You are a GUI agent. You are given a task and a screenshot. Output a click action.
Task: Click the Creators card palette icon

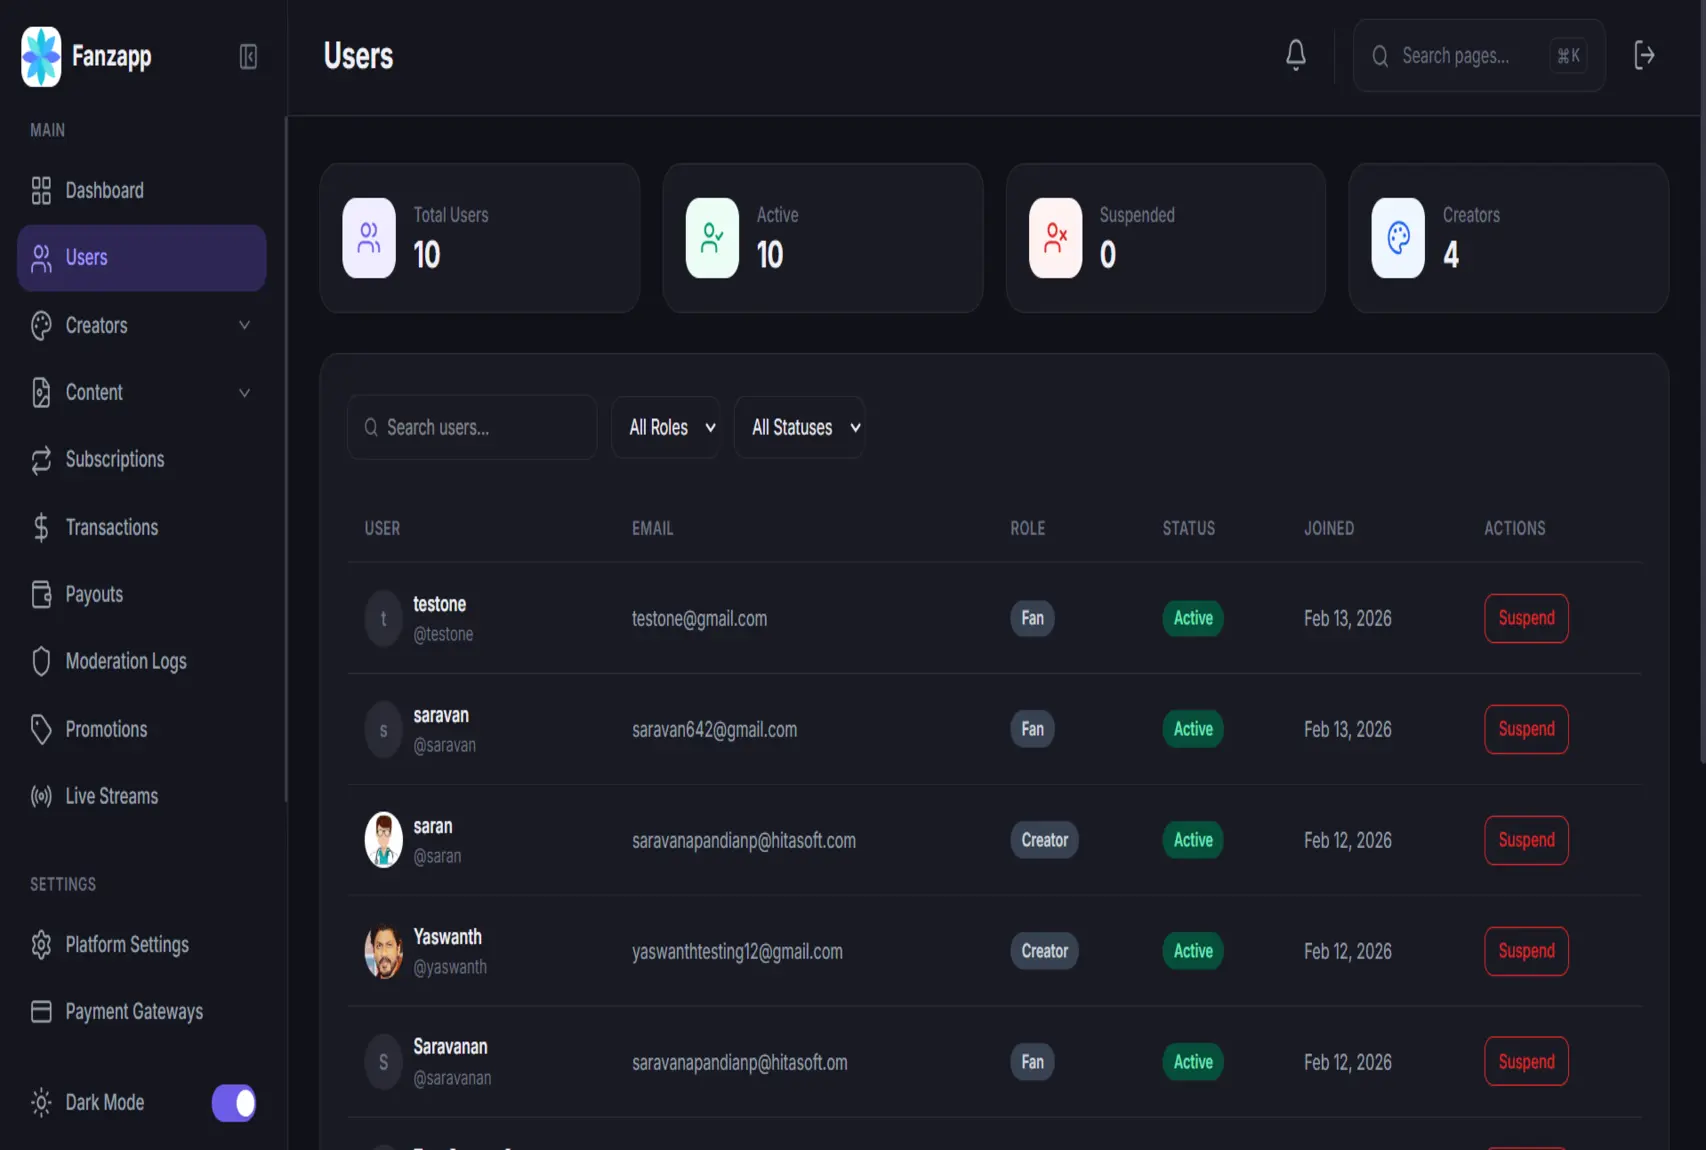coord(1398,238)
